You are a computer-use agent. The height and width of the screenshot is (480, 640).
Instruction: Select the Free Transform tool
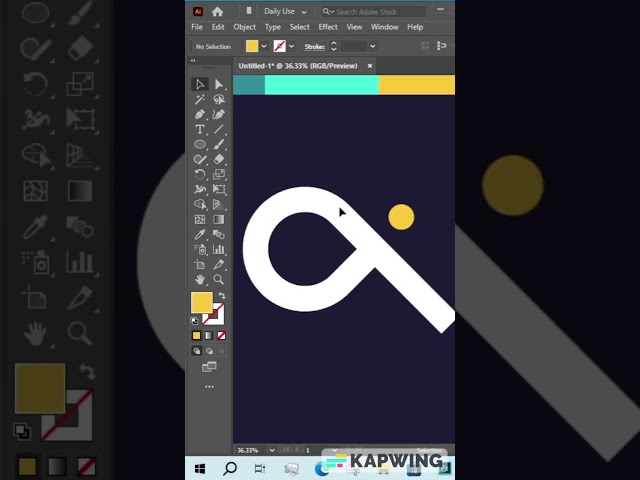point(219,189)
